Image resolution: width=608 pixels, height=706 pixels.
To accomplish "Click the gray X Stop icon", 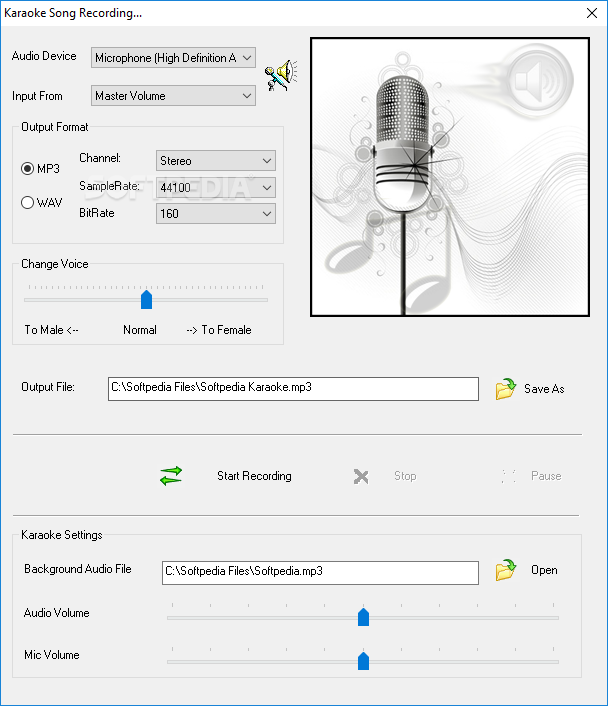I will pyautogui.click(x=361, y=476).
